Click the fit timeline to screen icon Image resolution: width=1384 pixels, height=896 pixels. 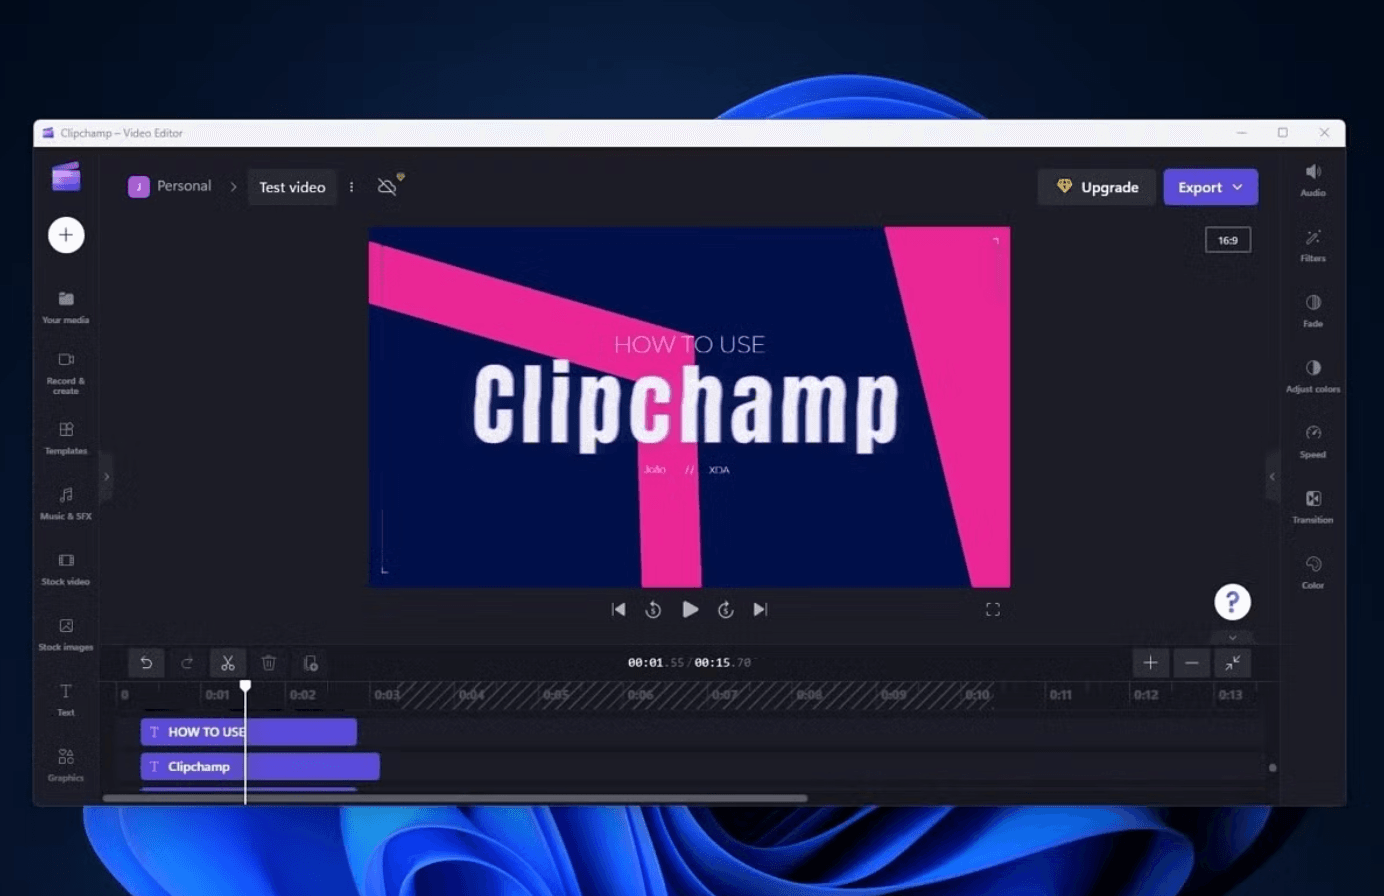[x=1233, y=663]
